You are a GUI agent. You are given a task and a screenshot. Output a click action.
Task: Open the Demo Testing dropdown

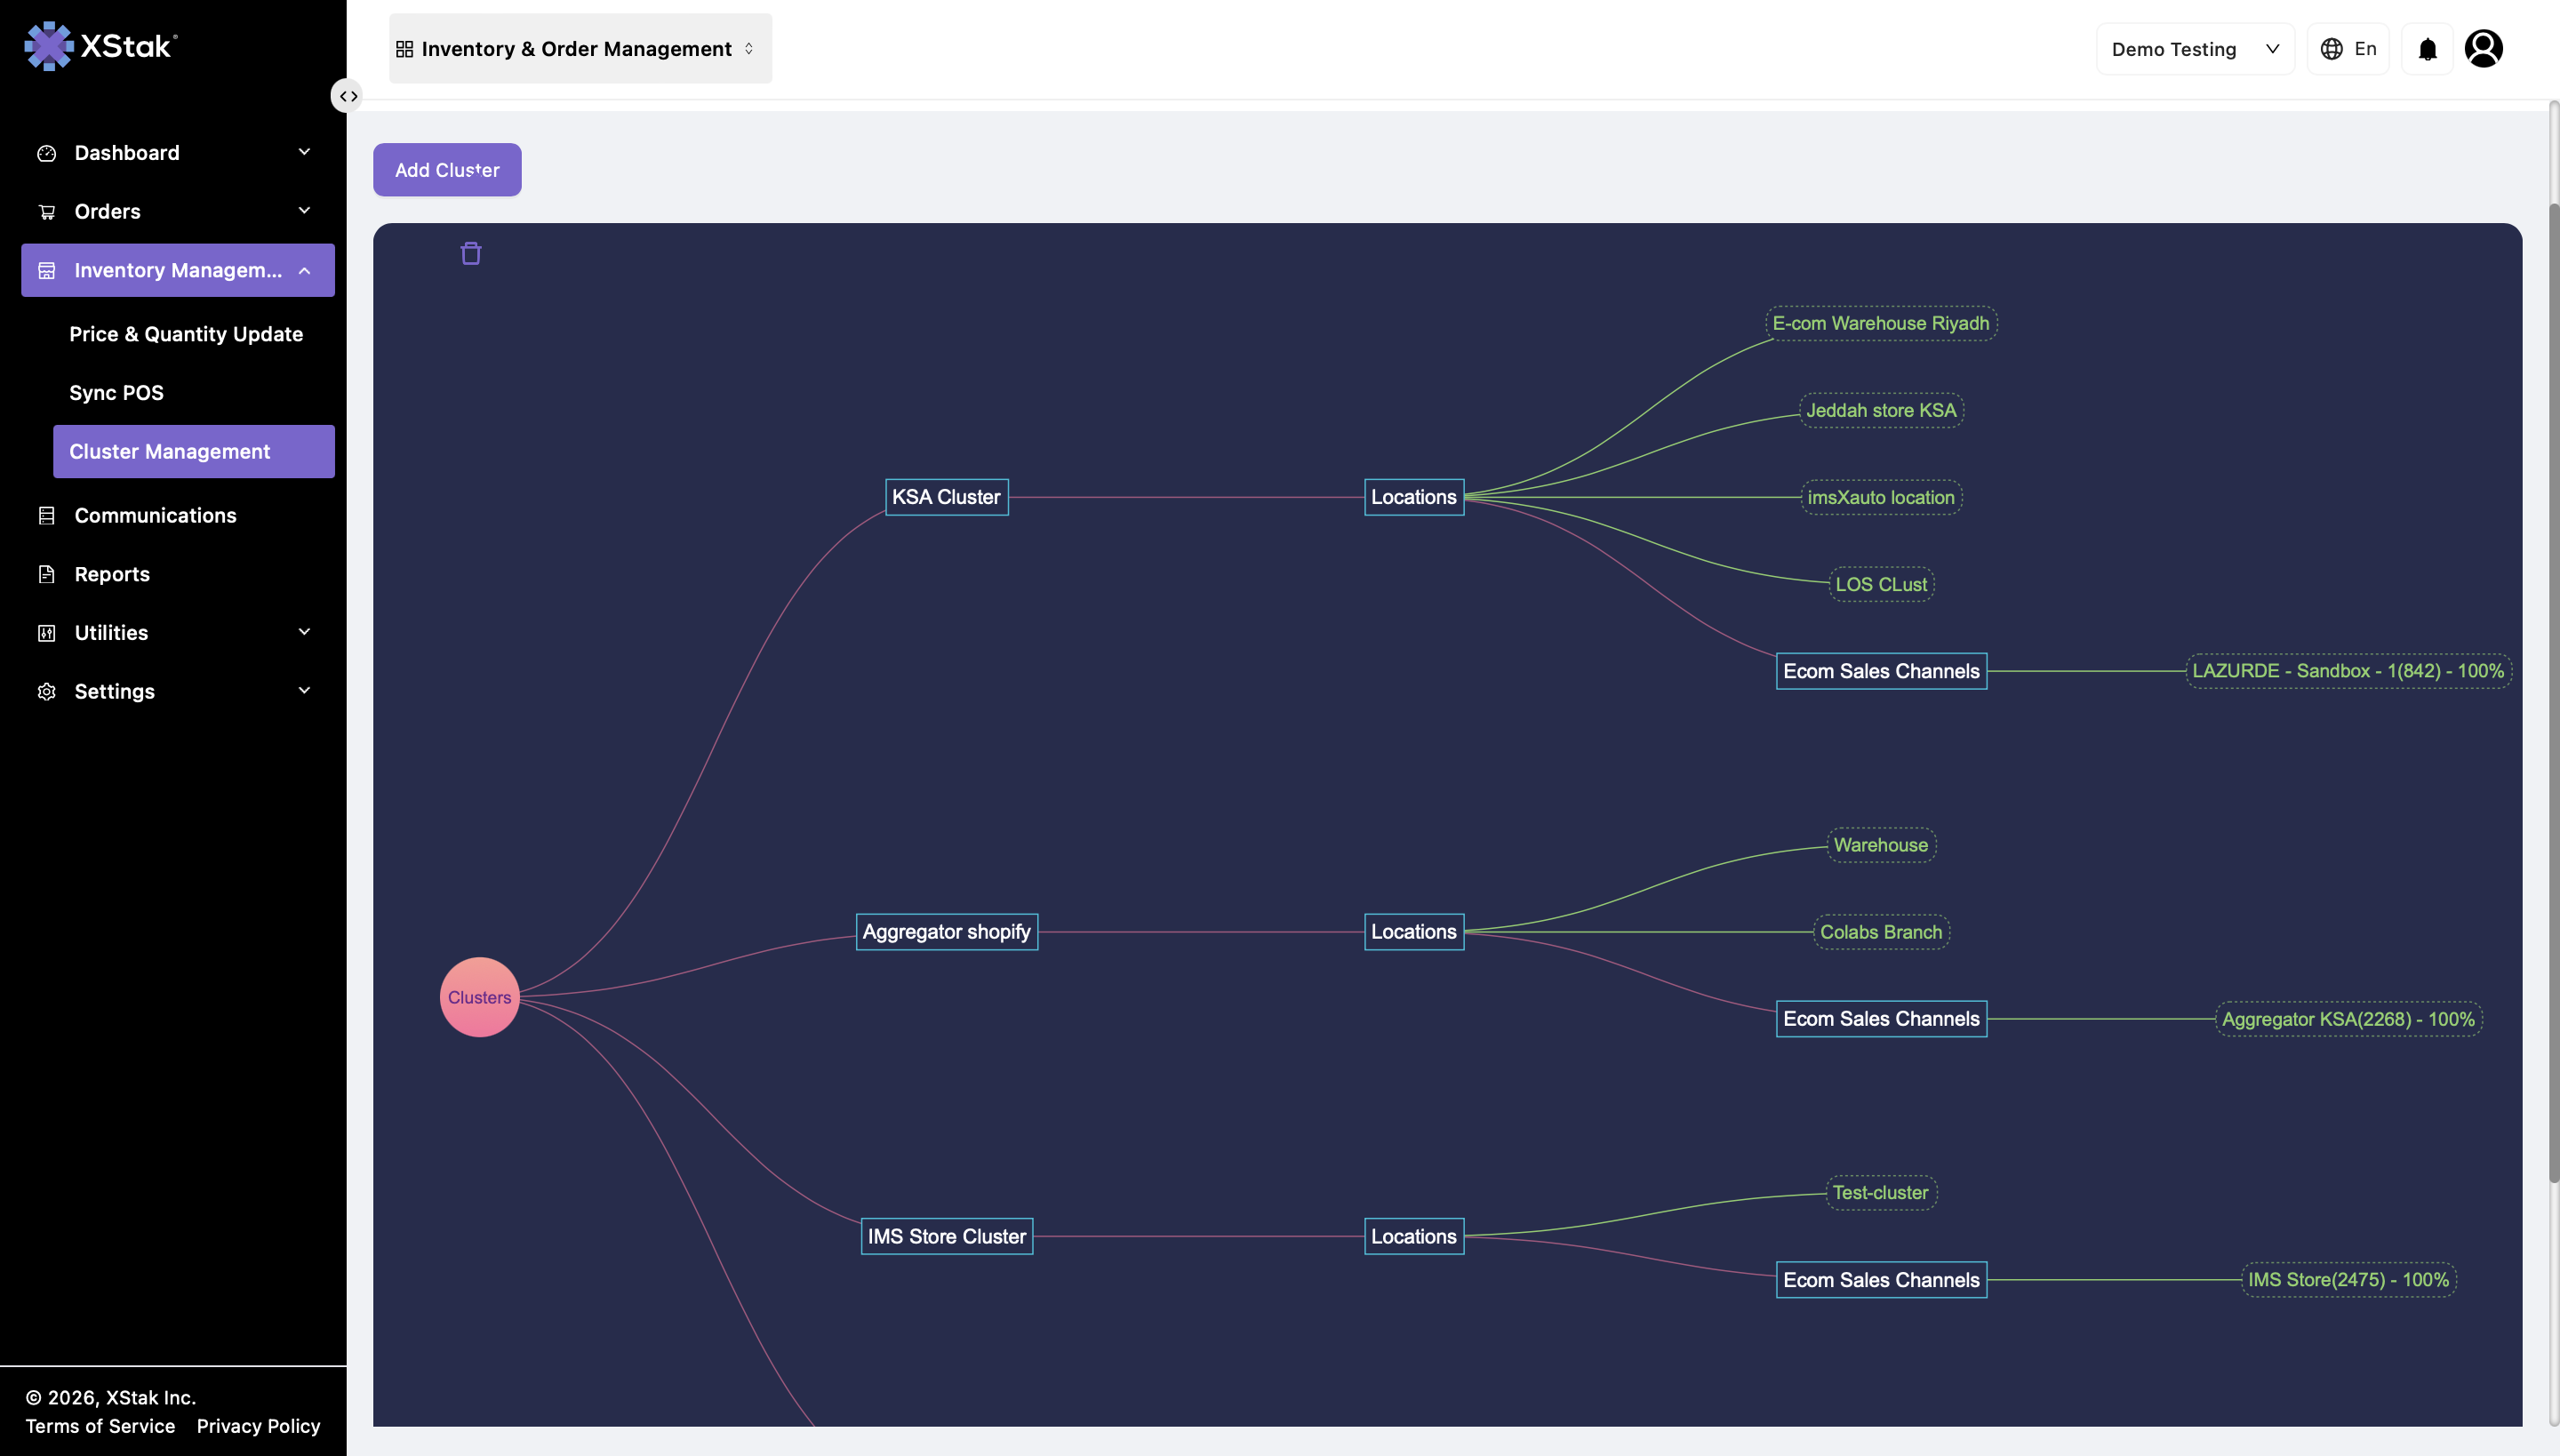click(2195, 49)
